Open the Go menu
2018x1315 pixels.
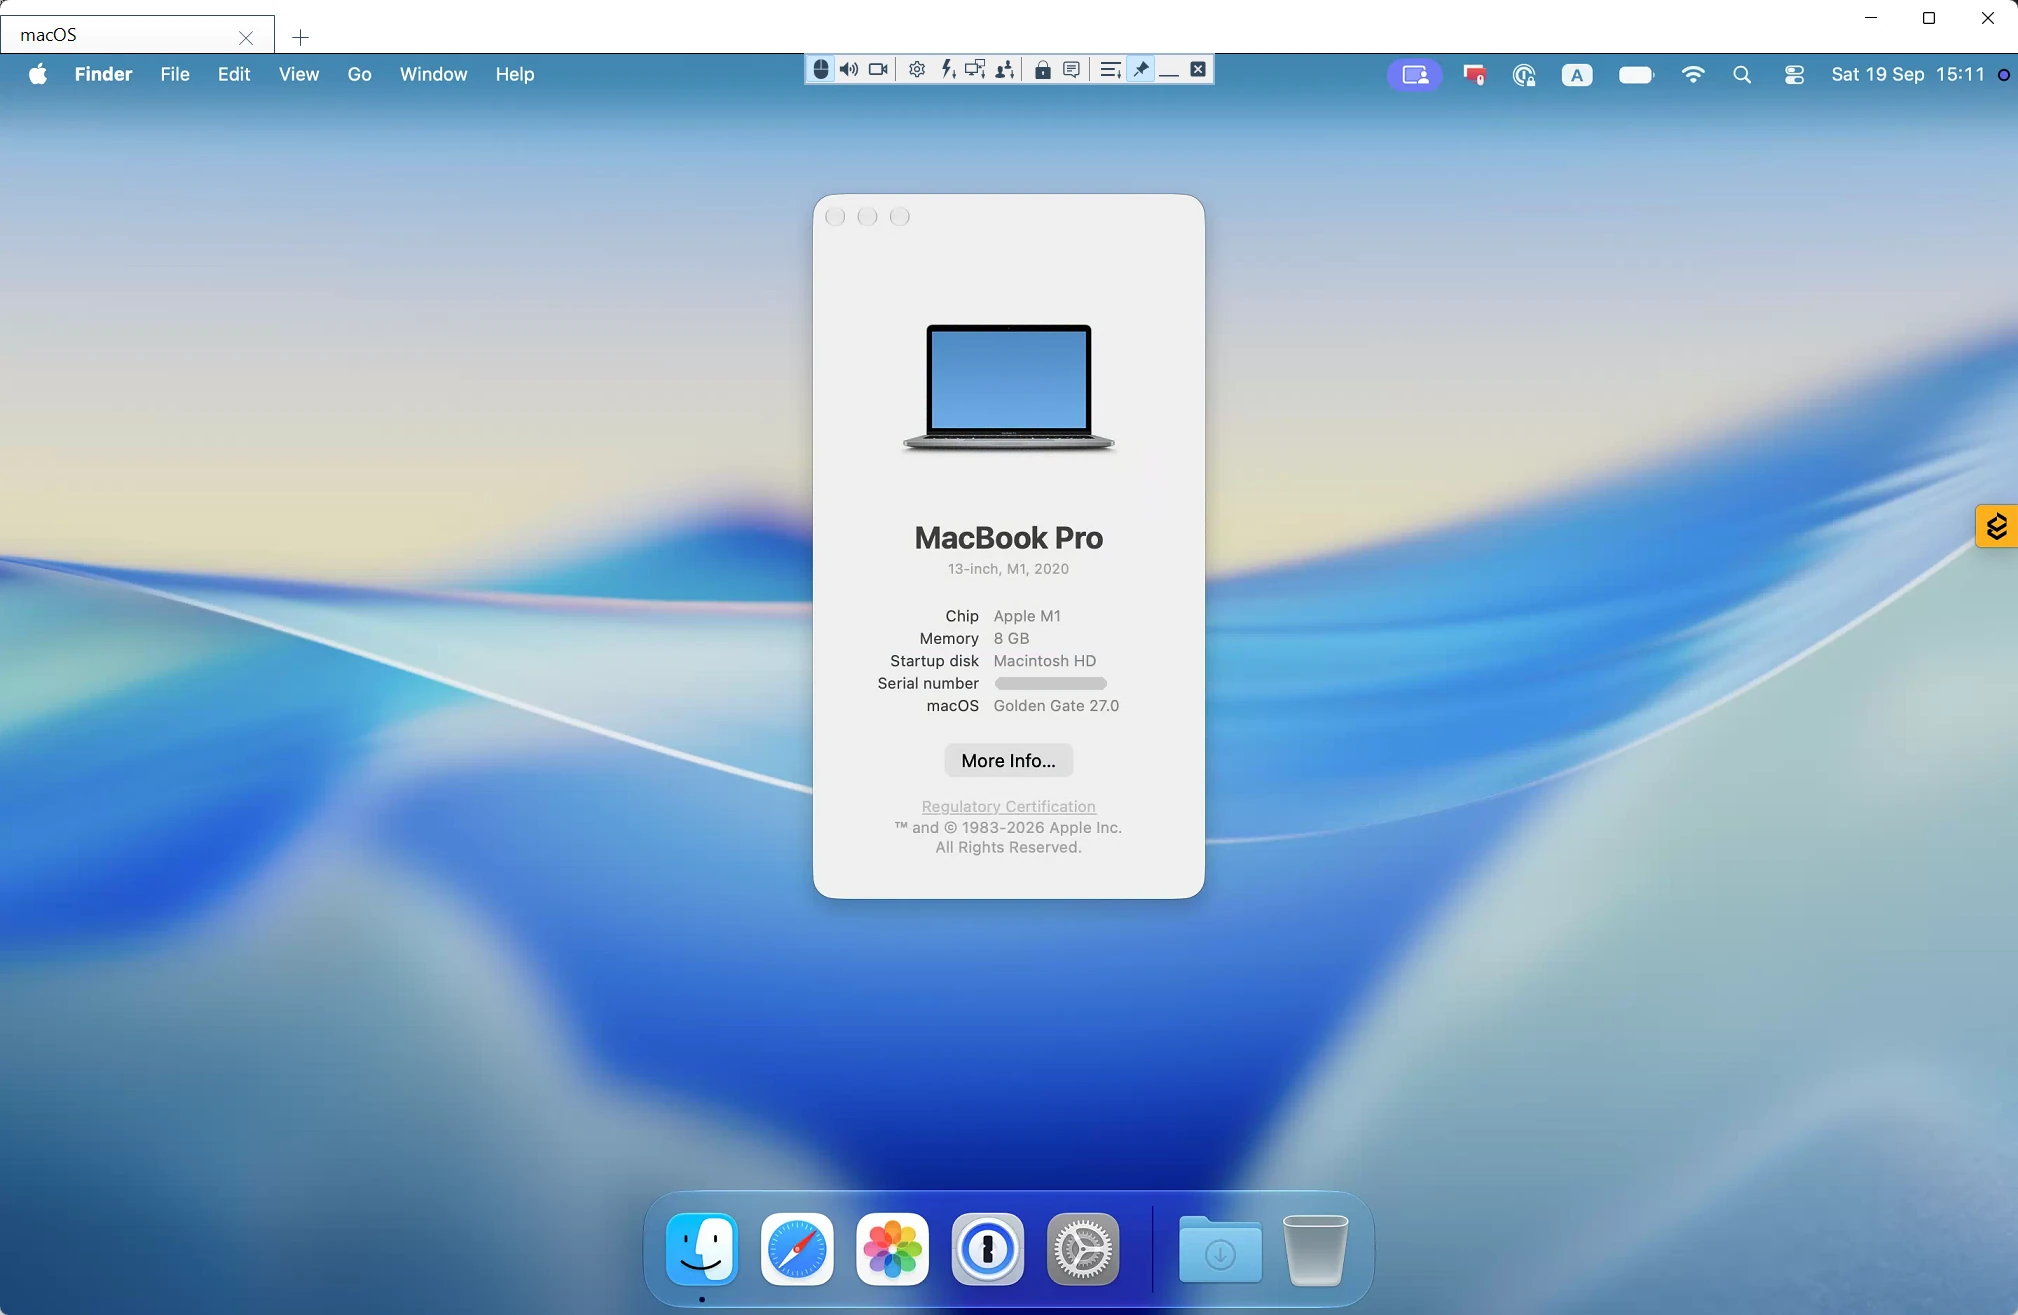pos(359,74)
